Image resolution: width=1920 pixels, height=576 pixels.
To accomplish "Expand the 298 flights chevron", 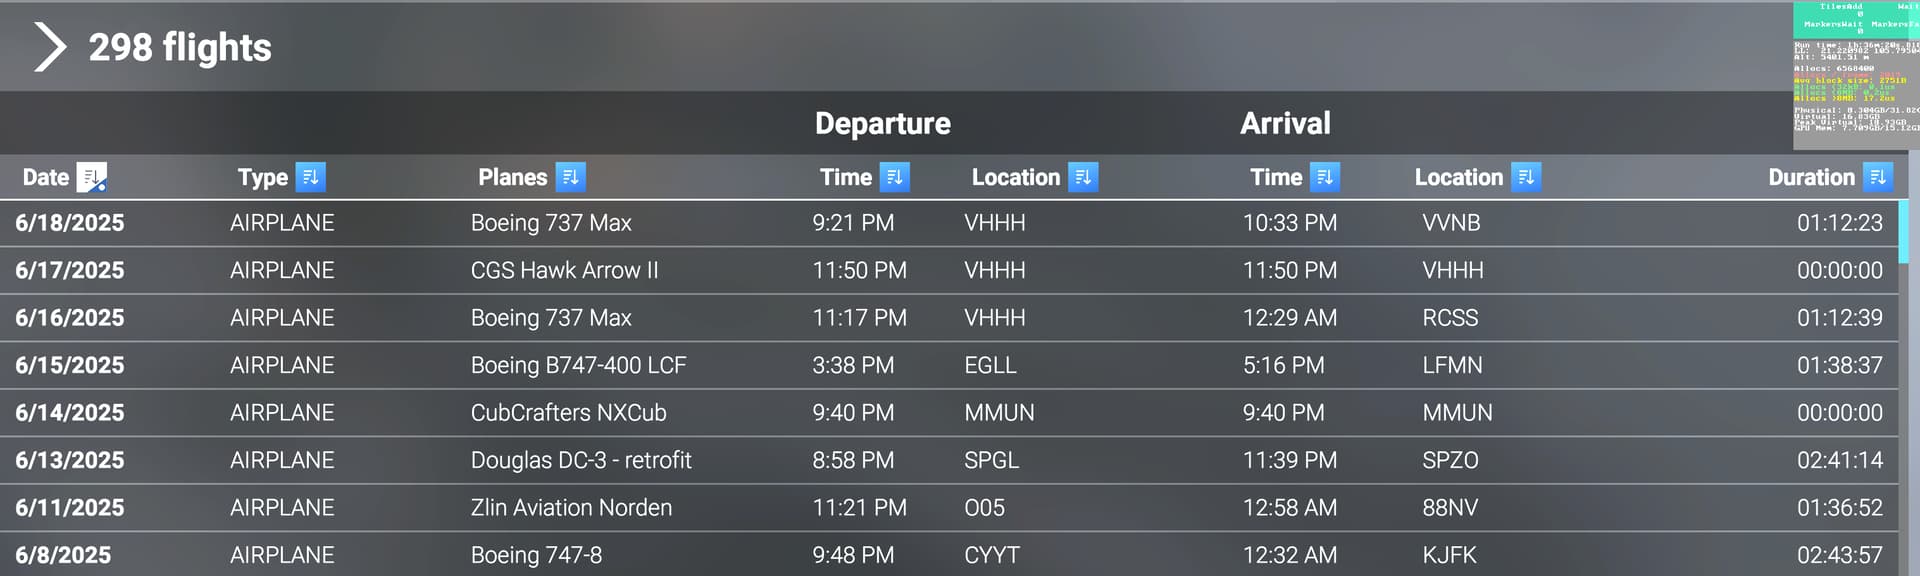I will pos(49,47).
